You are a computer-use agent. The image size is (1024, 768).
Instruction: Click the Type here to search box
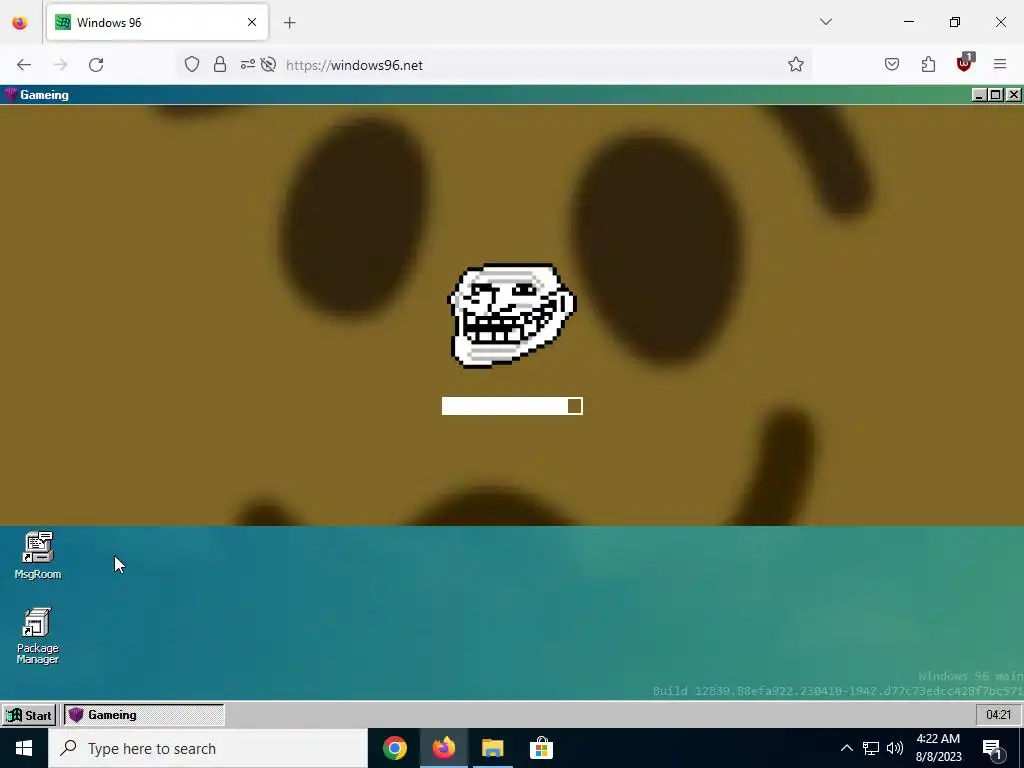pyautogui.click(x=208, y=748)
